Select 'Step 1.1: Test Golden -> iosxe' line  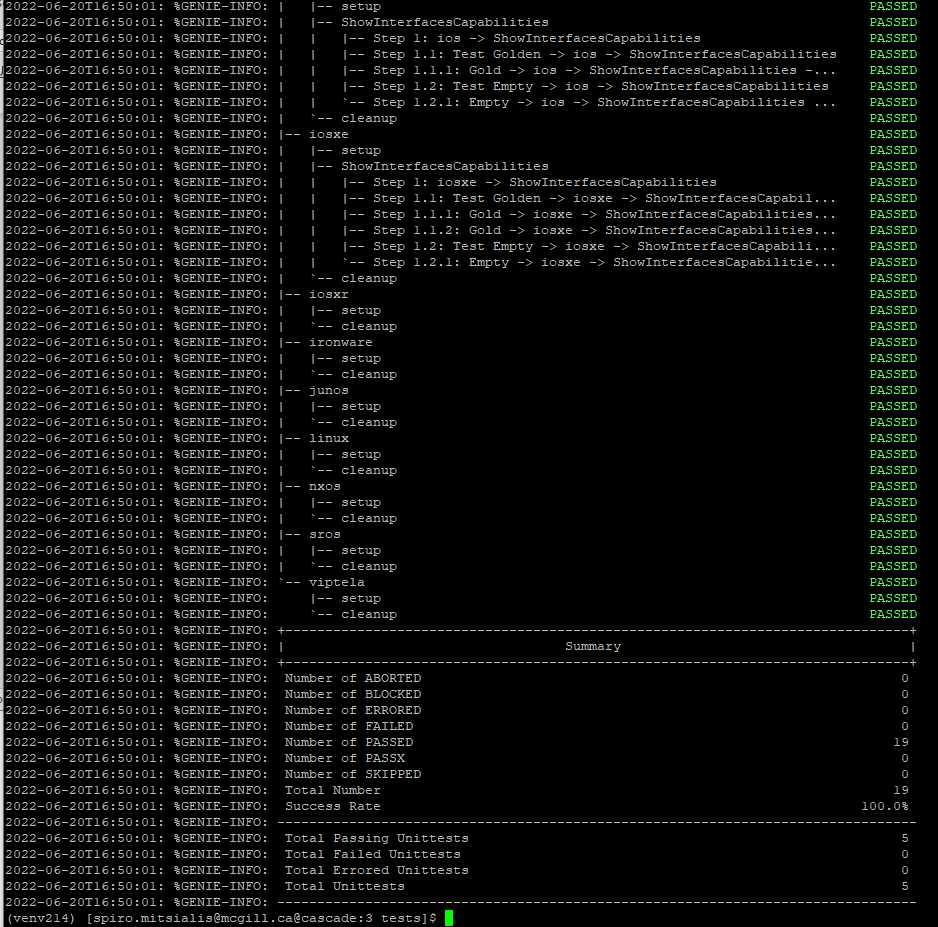[605, 198]
